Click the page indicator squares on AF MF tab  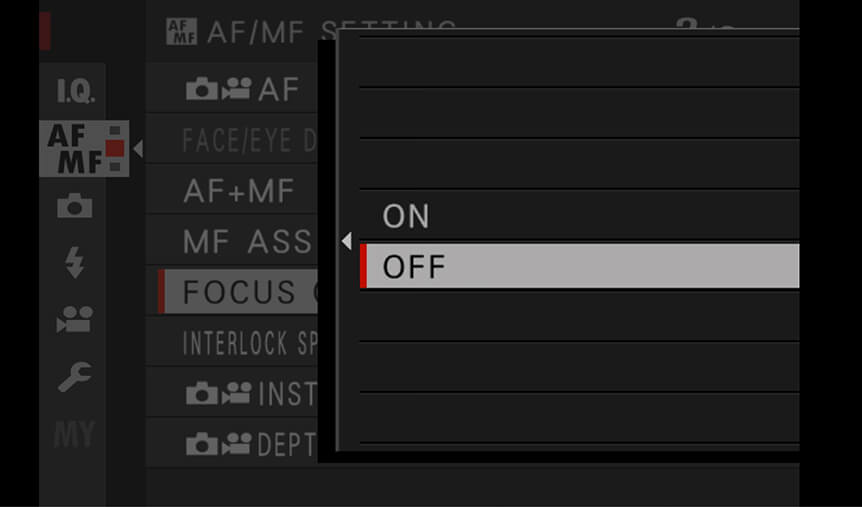[x=114, y=148]
